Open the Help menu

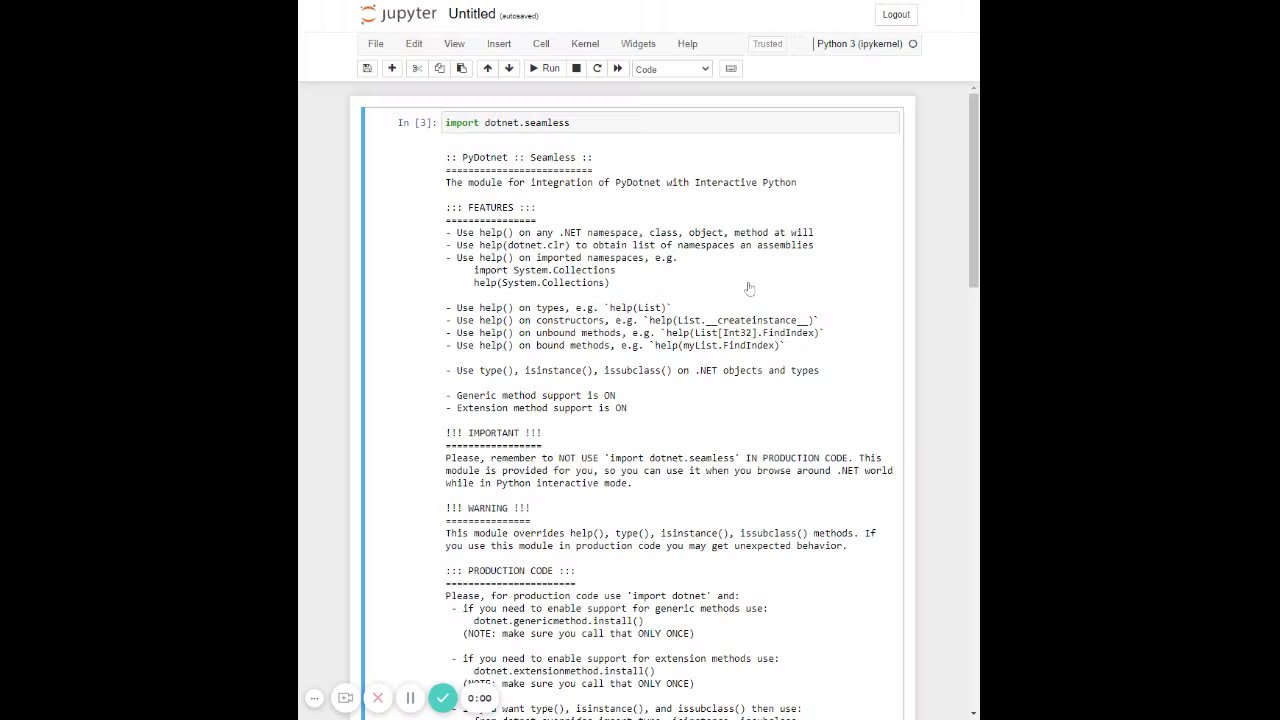687,44
